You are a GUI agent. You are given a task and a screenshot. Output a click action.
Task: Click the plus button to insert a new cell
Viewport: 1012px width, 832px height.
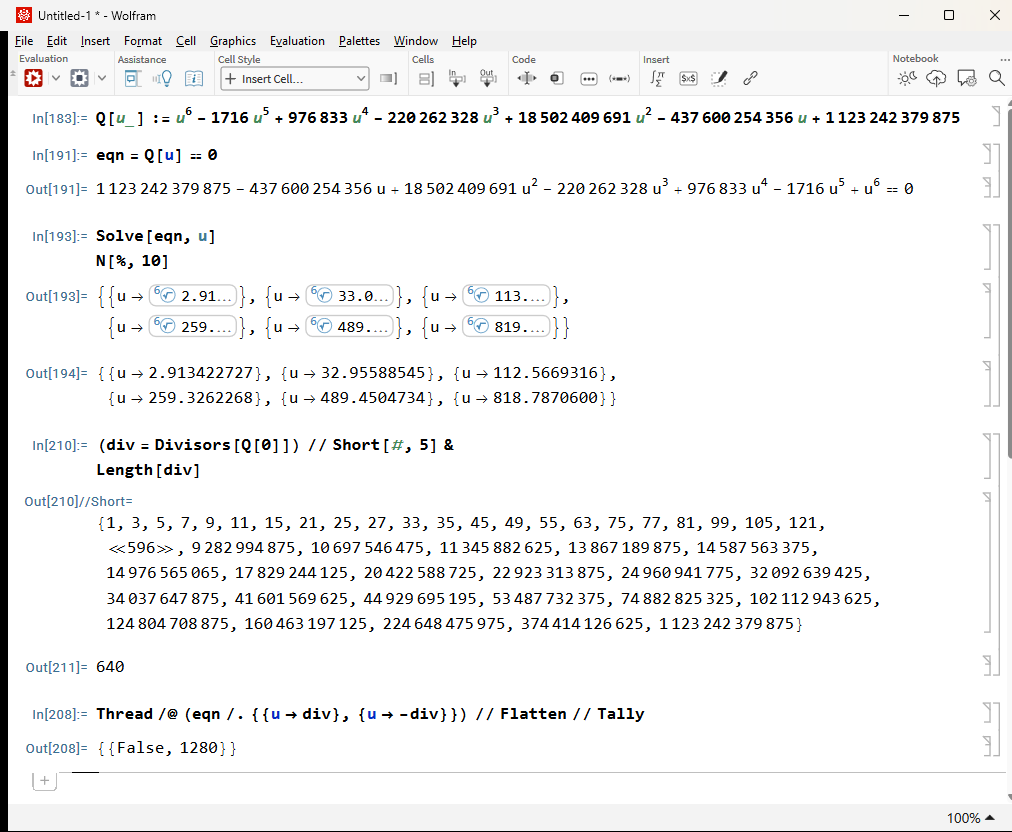[44, 780]
